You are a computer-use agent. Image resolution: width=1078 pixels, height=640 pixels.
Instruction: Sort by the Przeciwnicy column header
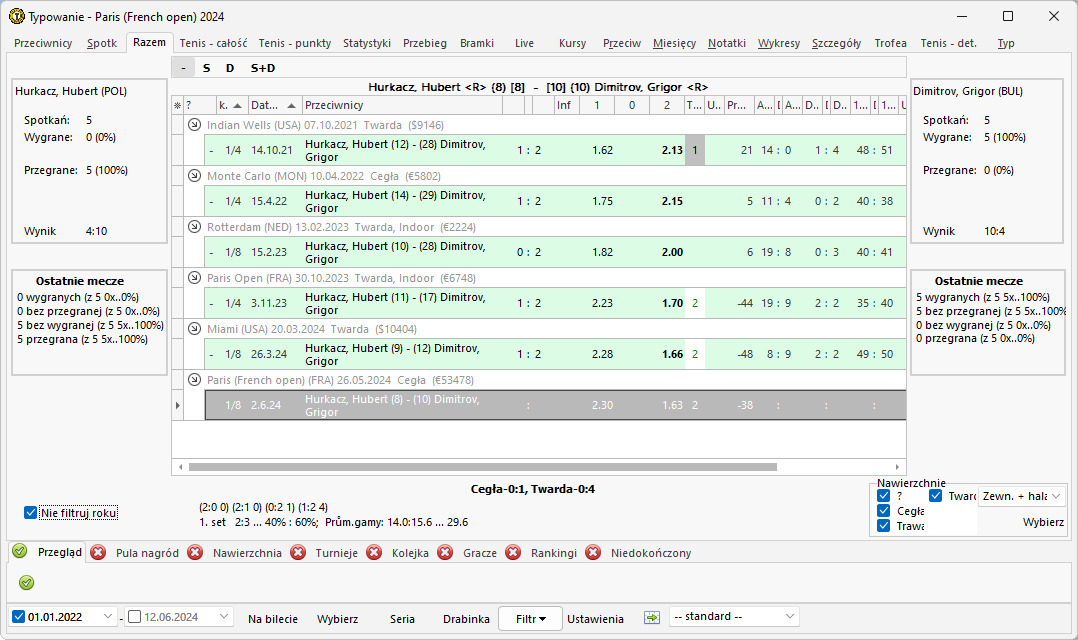click(x=400, y=105)
